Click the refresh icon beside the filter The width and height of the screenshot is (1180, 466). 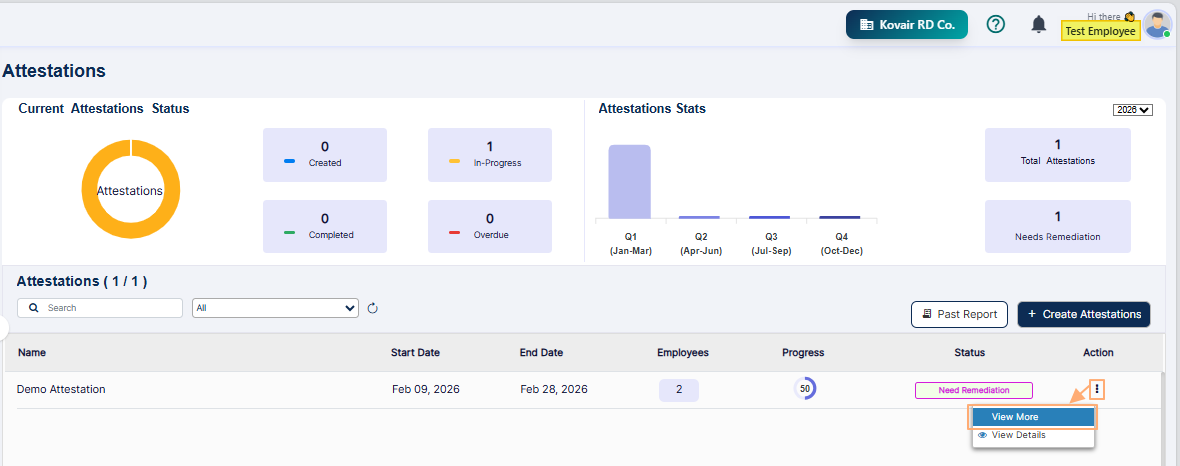pos(373,308)
